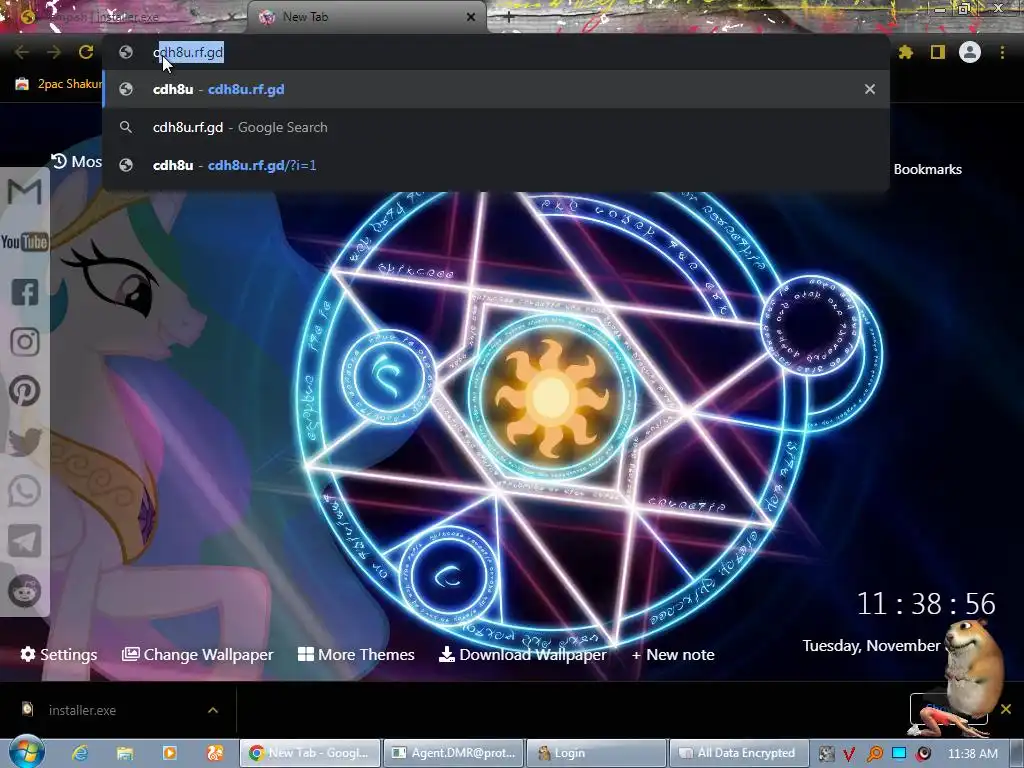Screen dimensions: 1024x768
Task: Open the Reddit sidebar shortcut
Action: (x=25, y=591)
